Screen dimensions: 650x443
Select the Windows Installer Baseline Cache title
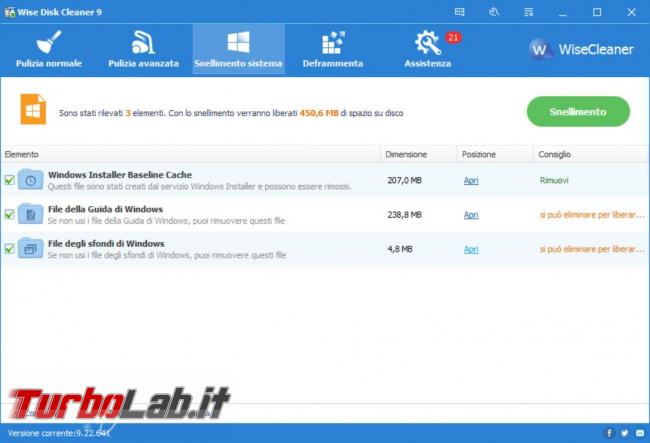pyautogui.click(x=120, y=175)
